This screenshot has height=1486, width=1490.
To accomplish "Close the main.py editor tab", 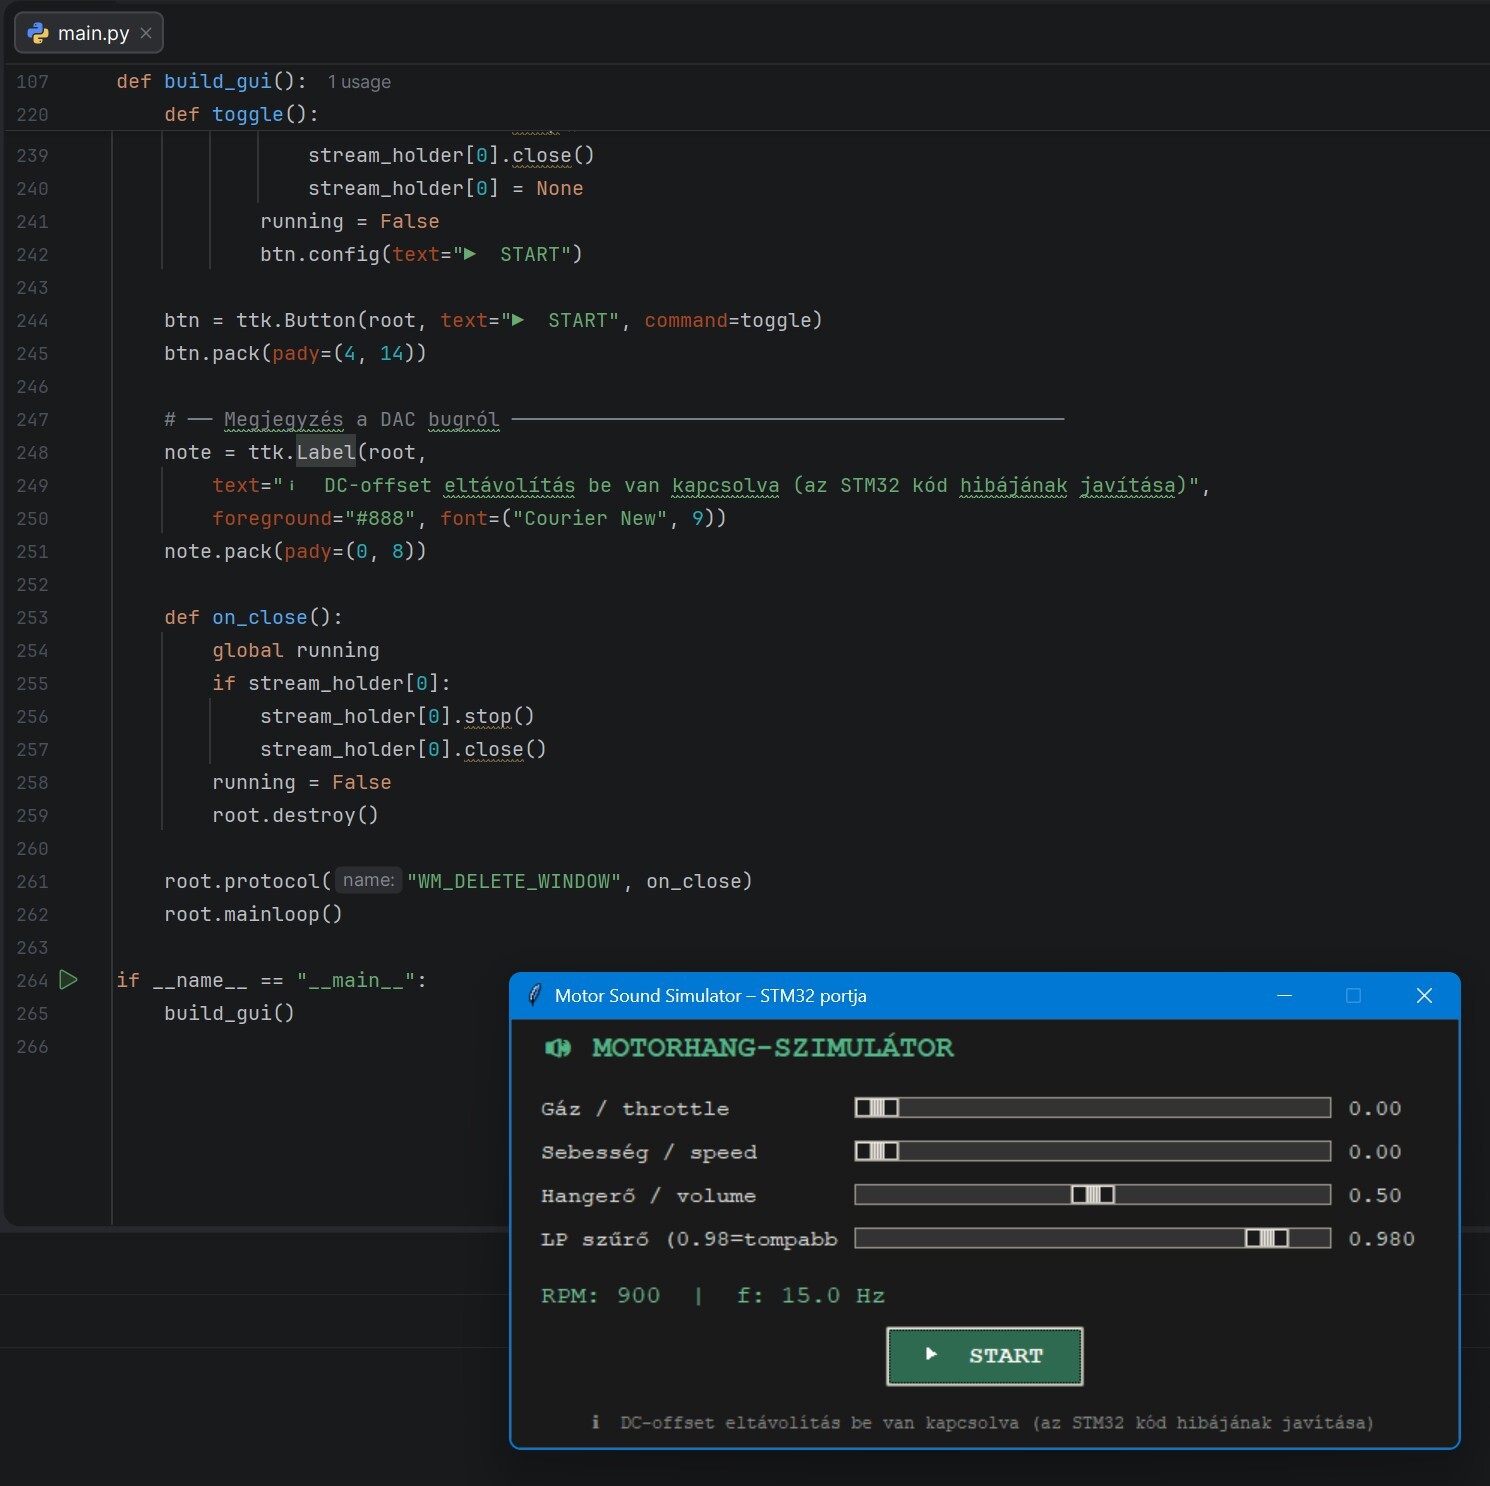I will click(x=146, y=33).
